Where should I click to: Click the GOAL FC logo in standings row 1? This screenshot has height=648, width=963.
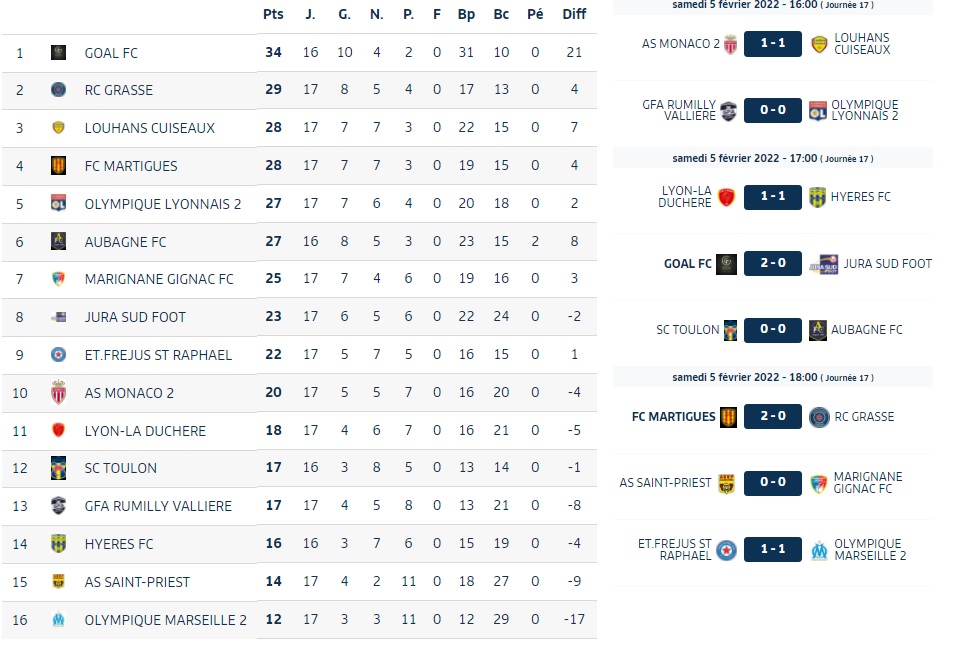(x=58, y=52)
